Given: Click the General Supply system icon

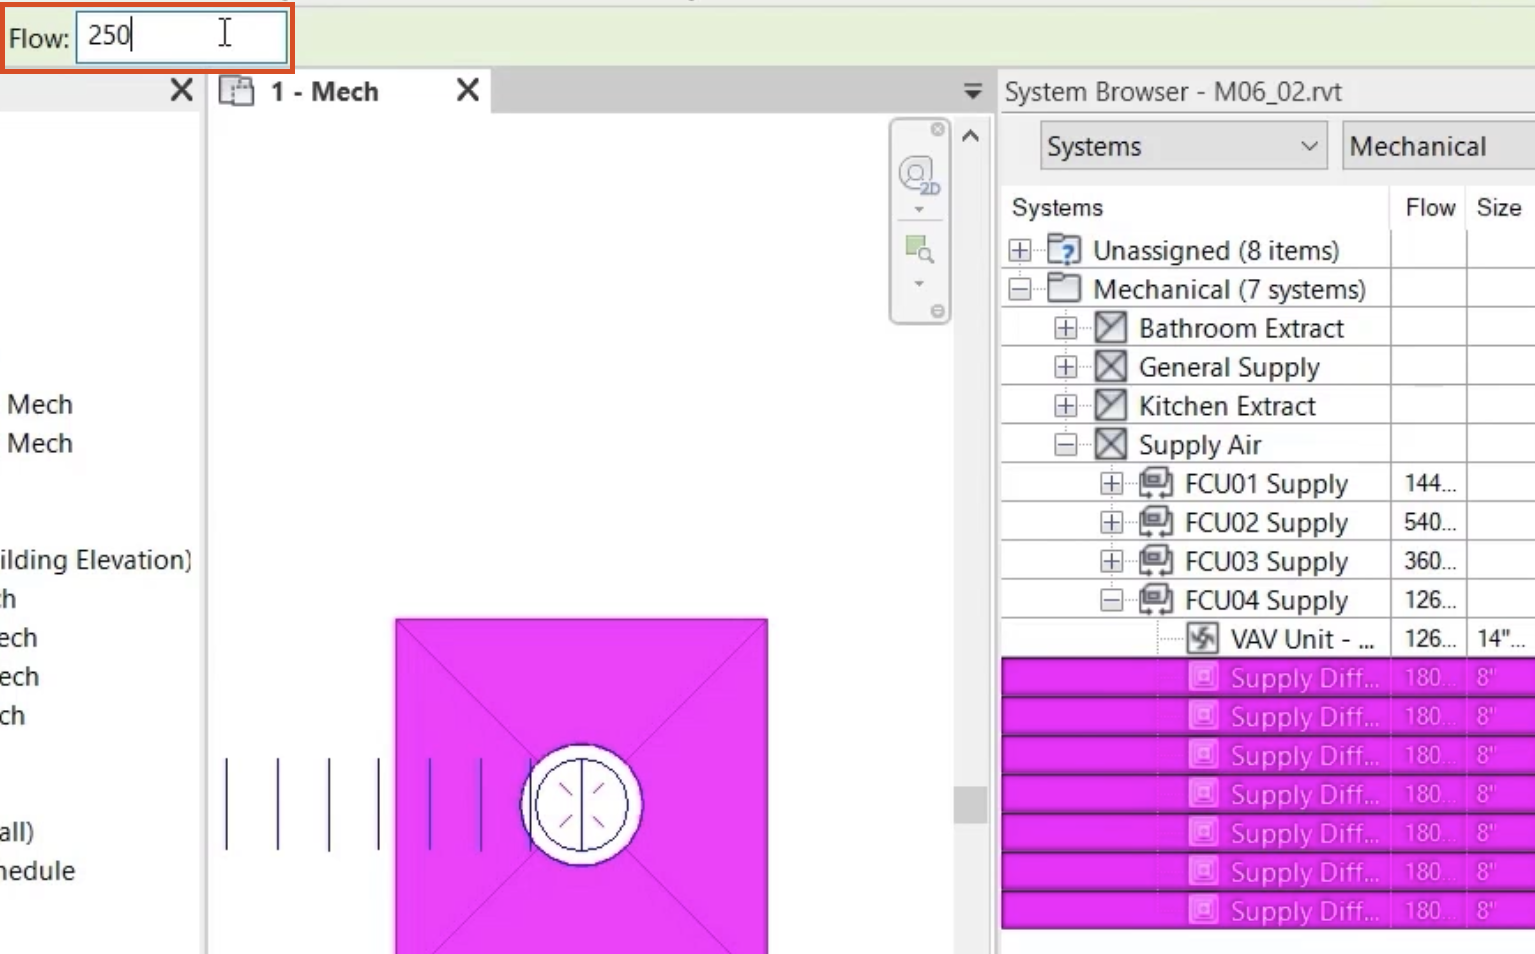Looking at the screenshot, I should 1110,366.
